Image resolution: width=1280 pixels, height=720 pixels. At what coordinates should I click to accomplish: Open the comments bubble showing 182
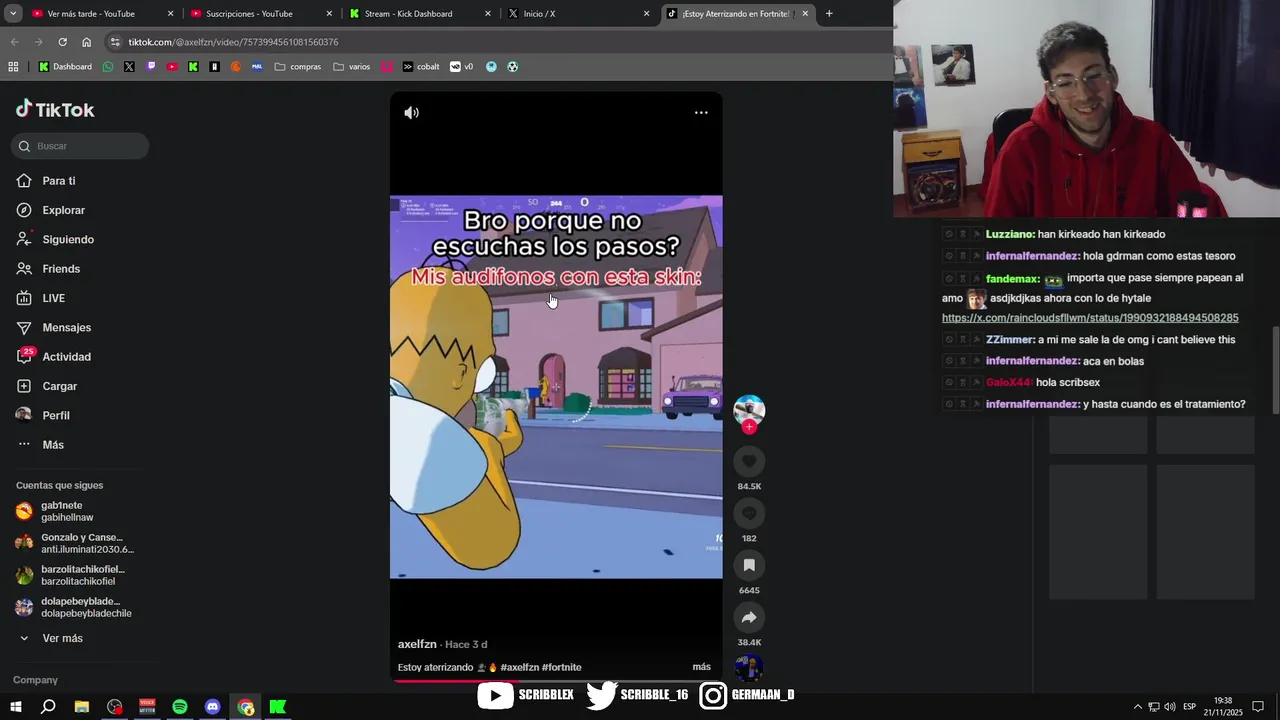(749, 513)
